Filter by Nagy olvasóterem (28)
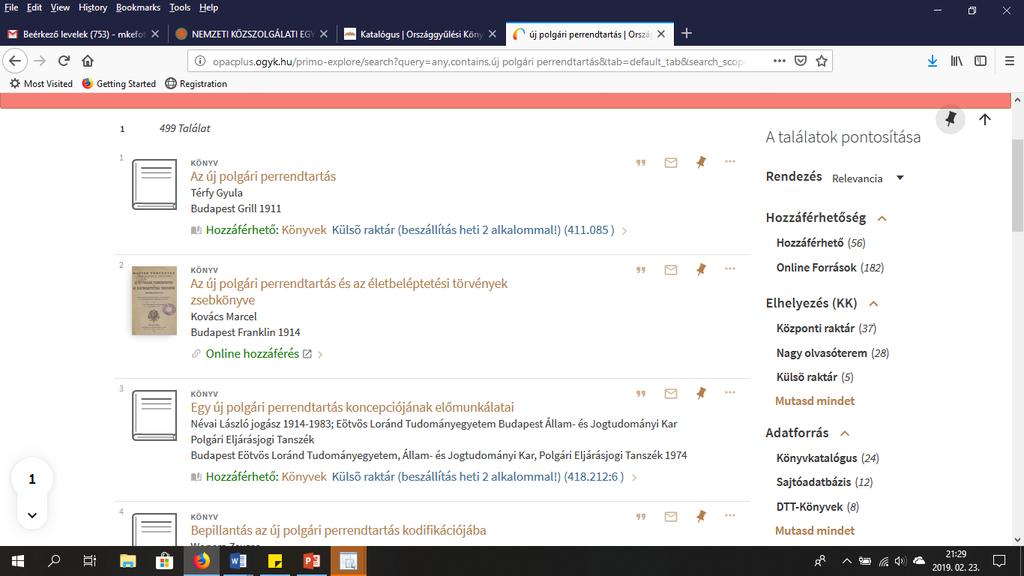 (833, 353)
